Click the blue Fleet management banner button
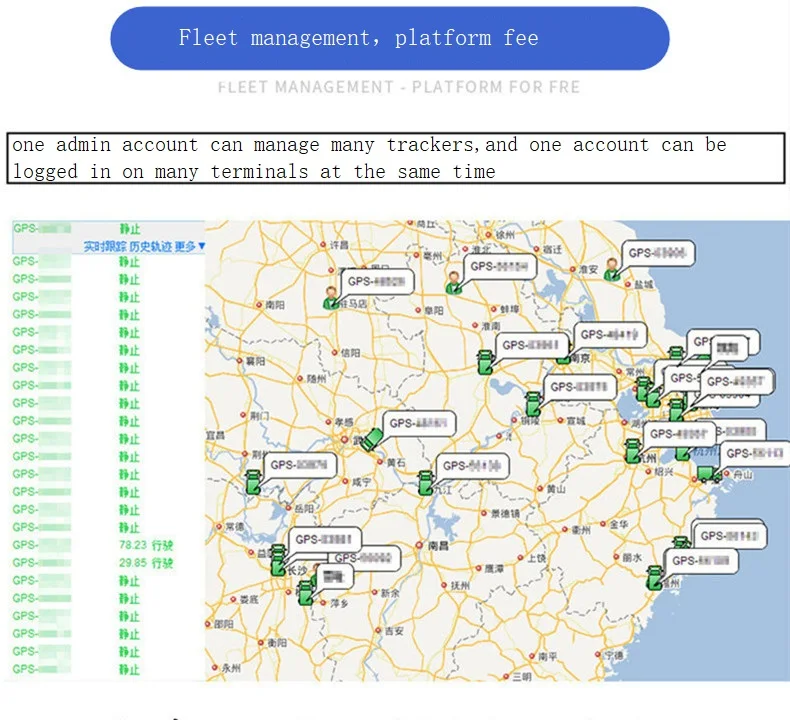The width and height of the screenshot is (790, 720). click(x=389, y=39)
